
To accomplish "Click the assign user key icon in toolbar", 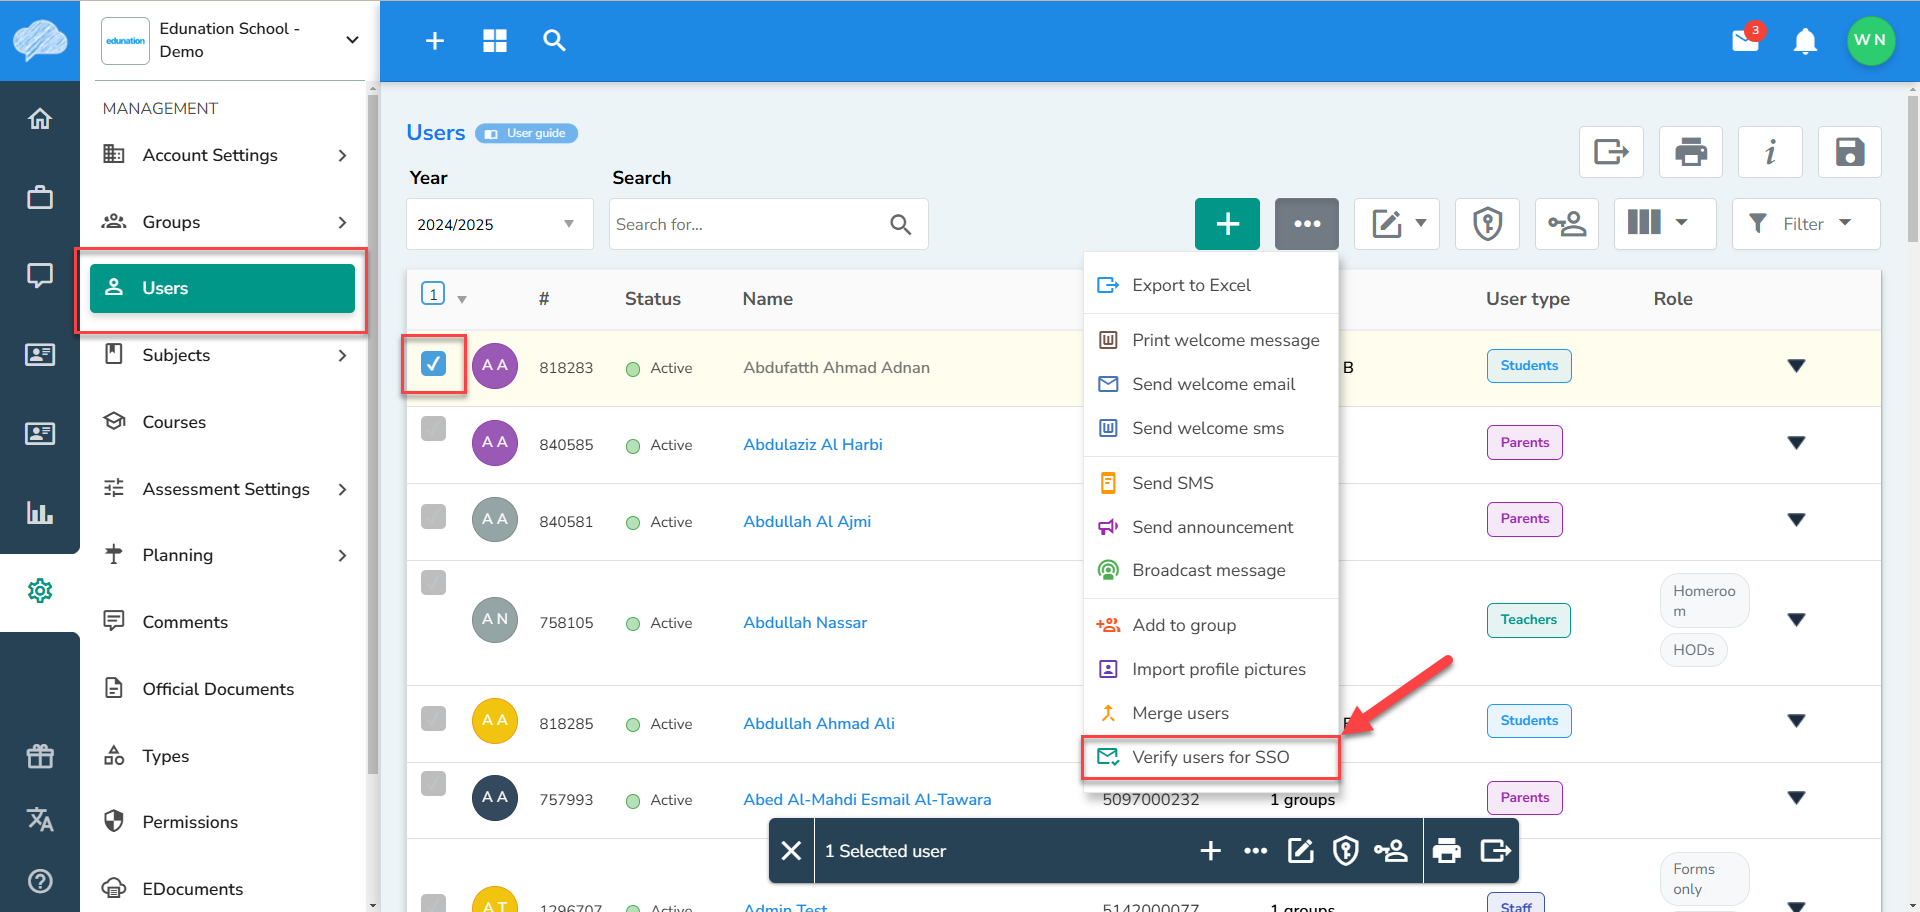I will [1567, 224].
